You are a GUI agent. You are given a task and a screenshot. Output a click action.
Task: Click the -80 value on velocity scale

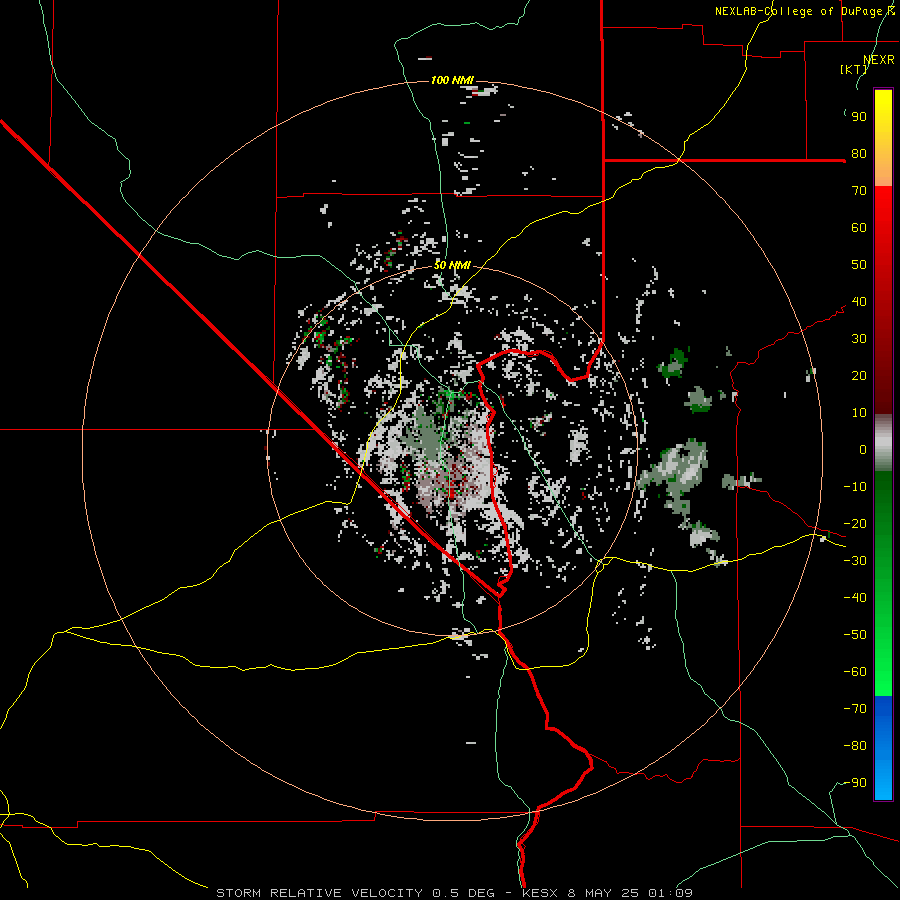(855, 746)
